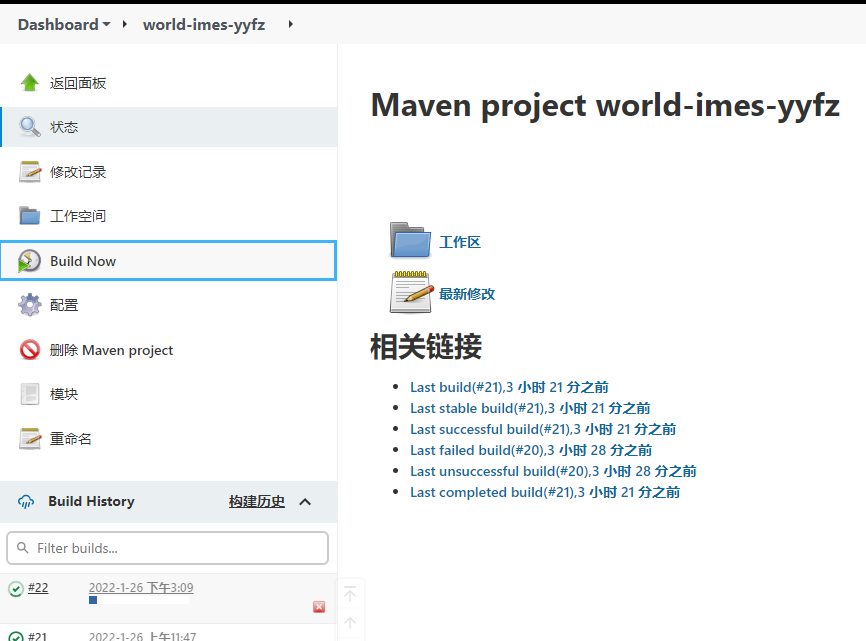Click the jump-to-top arrow in build list

[350, 594]
